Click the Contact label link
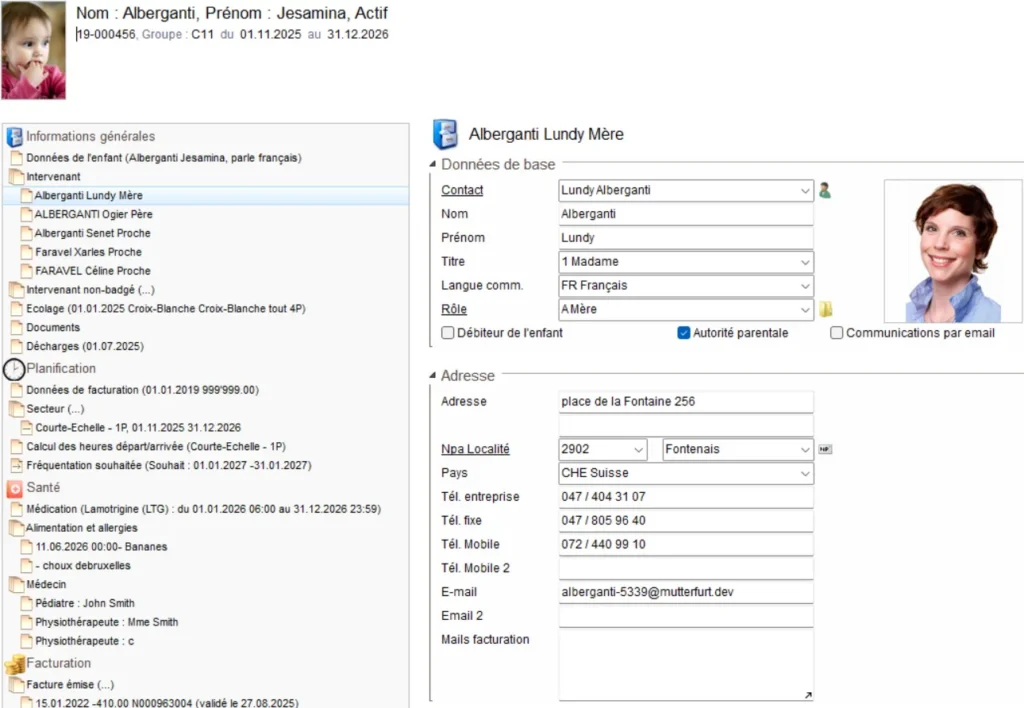The width and height of the screenshot is (1024, 708). point(462,190)
